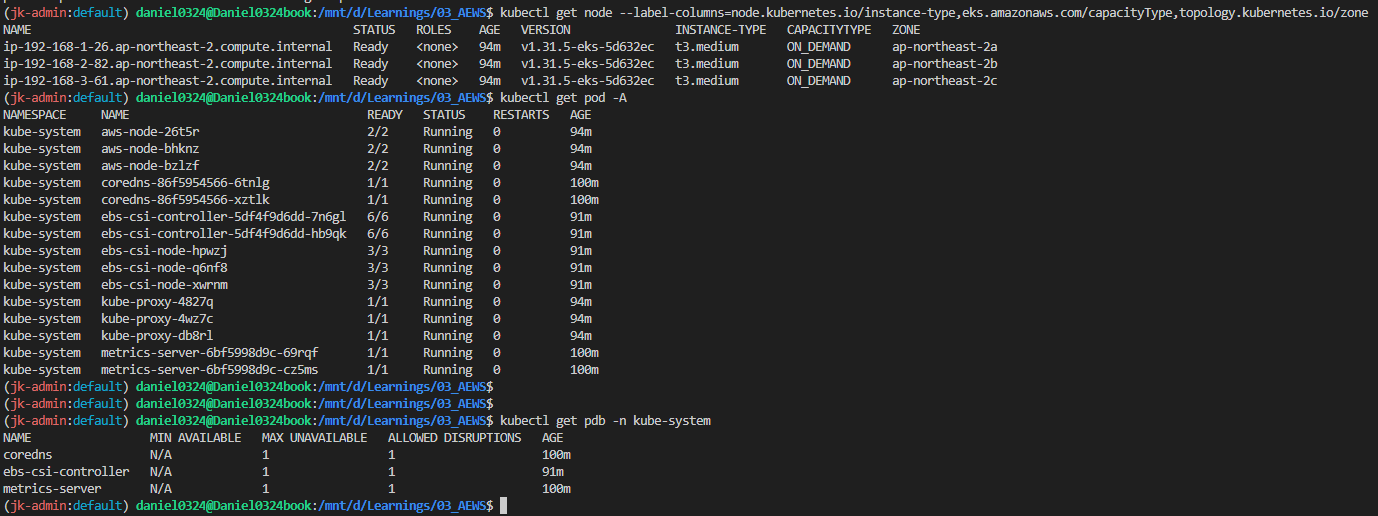
Task: Click the coredns row in pdb table
Action: (287, 455)
